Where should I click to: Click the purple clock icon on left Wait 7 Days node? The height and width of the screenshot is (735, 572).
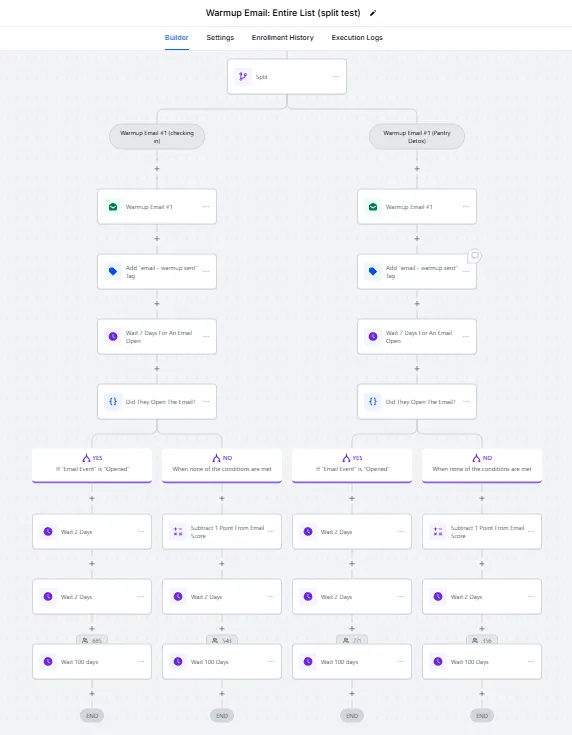pyautogui.click(x=113, y=337)
